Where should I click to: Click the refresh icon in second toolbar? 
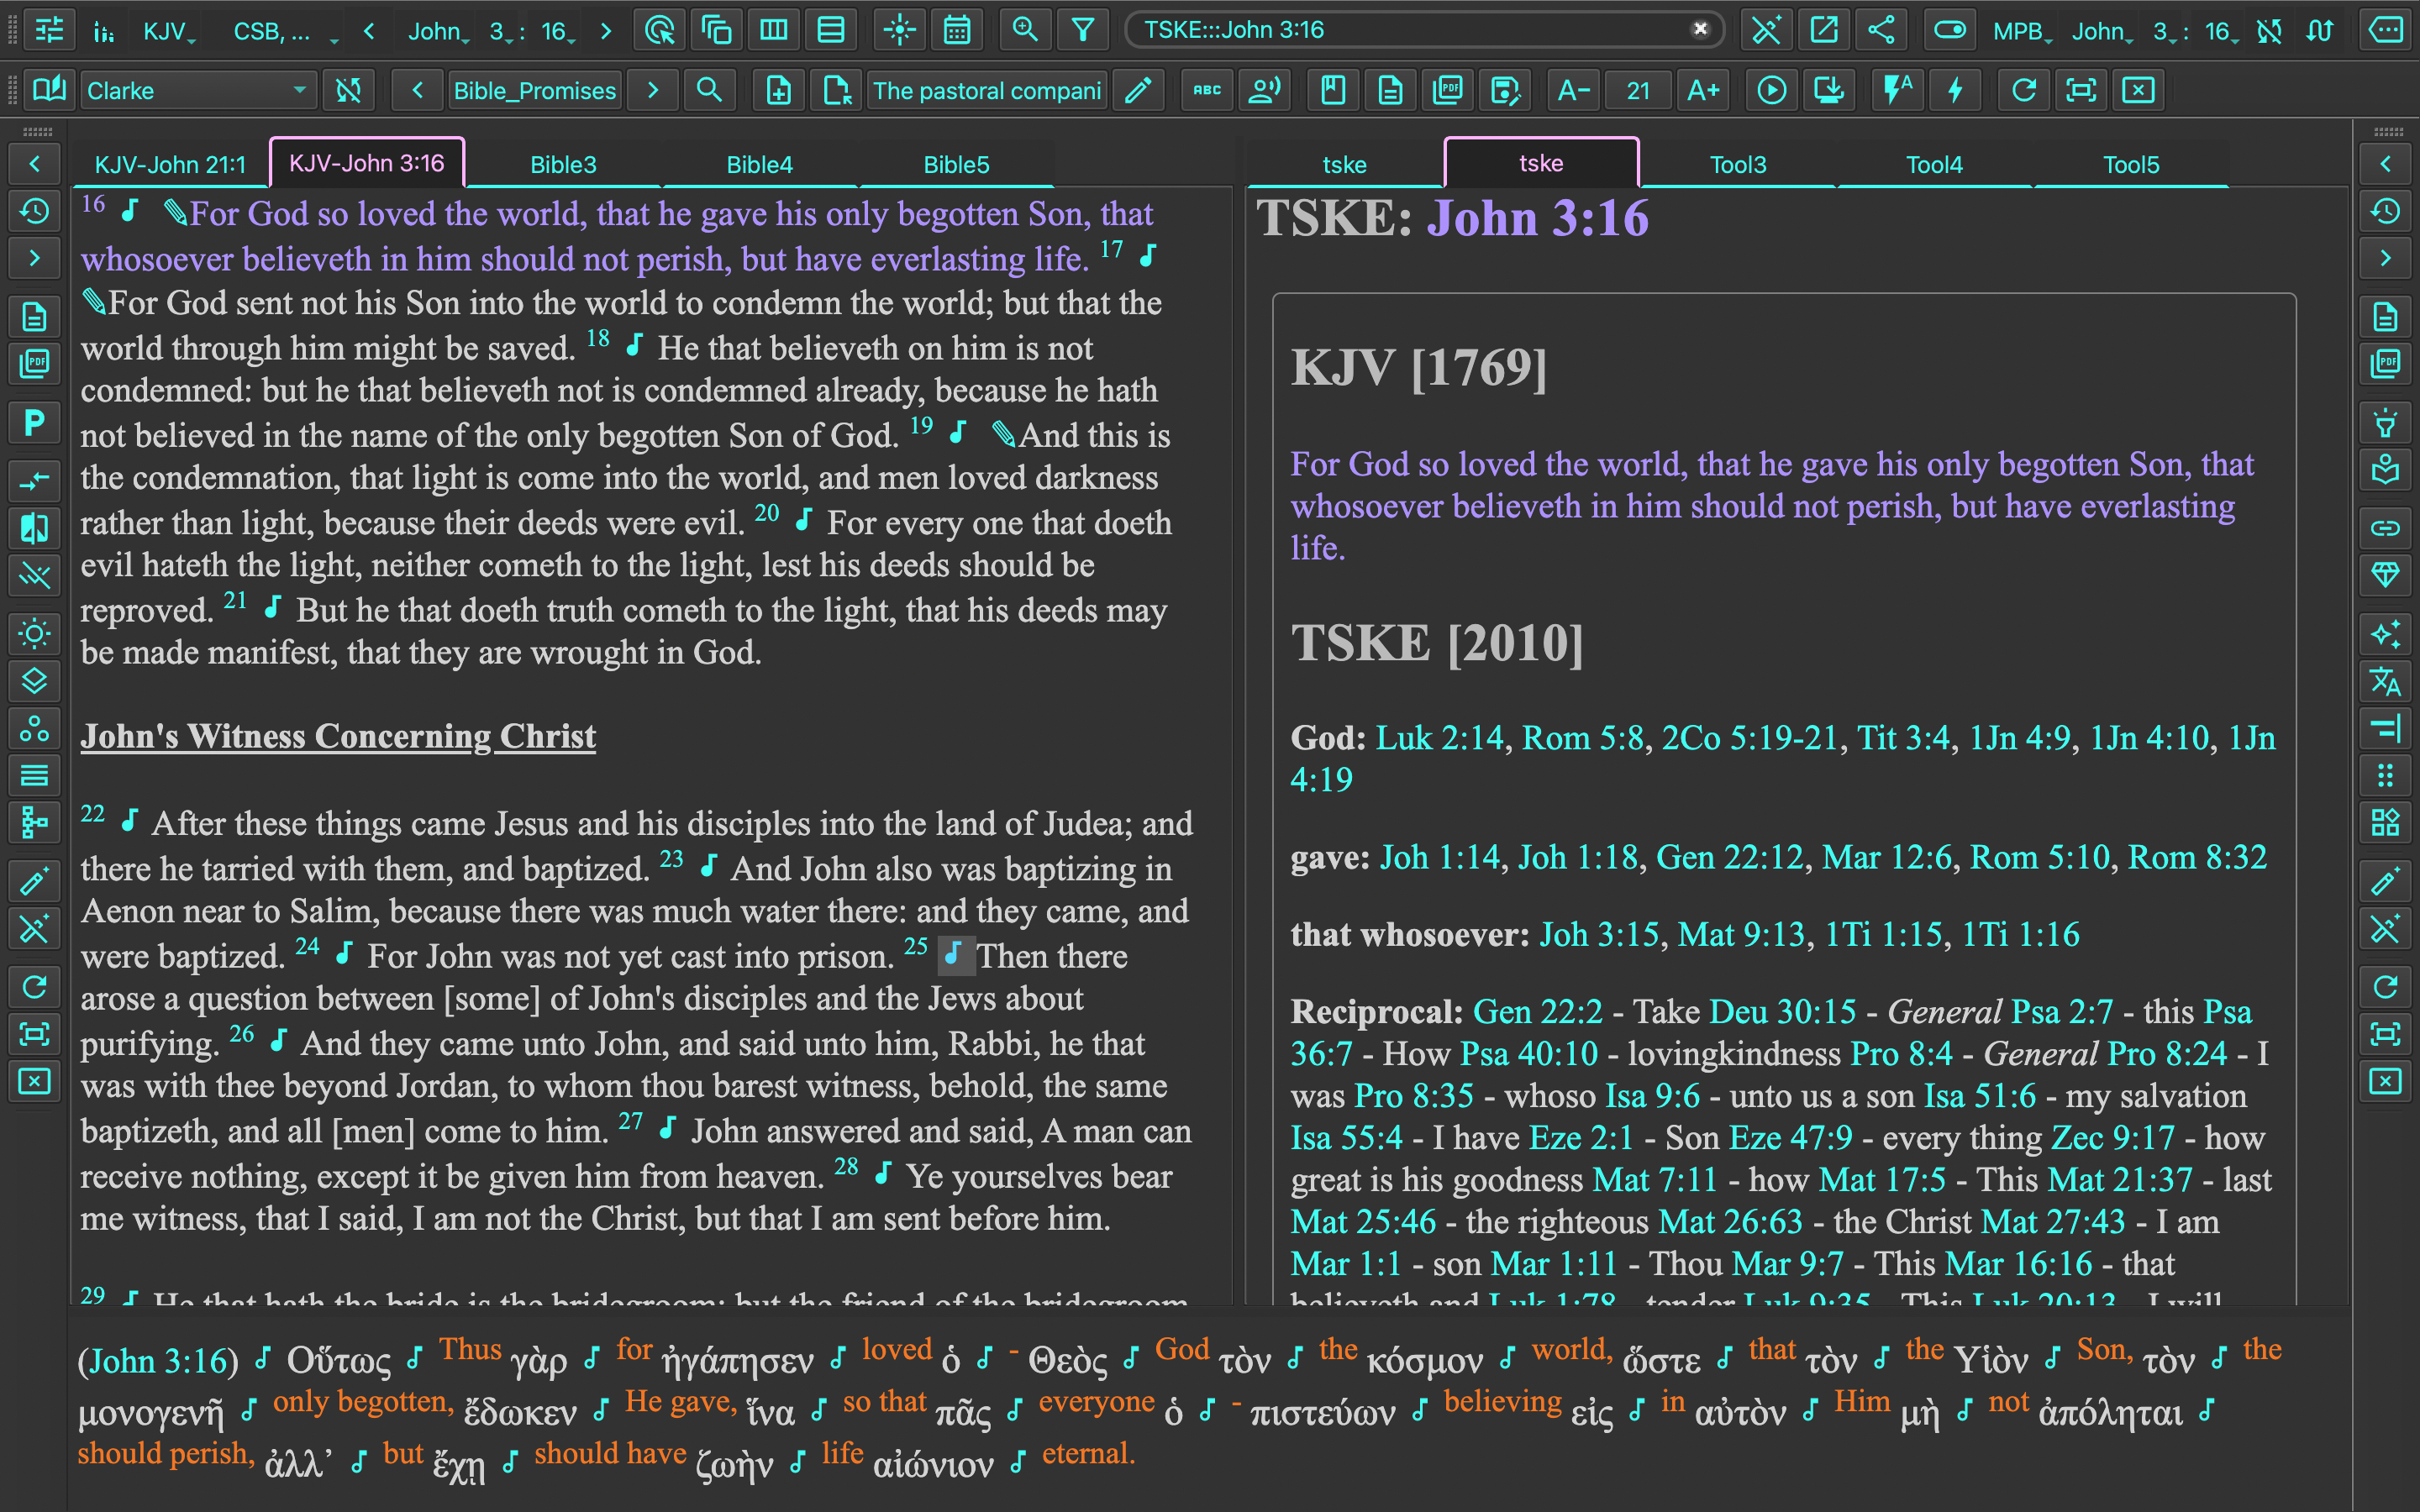click(2024, 90)
